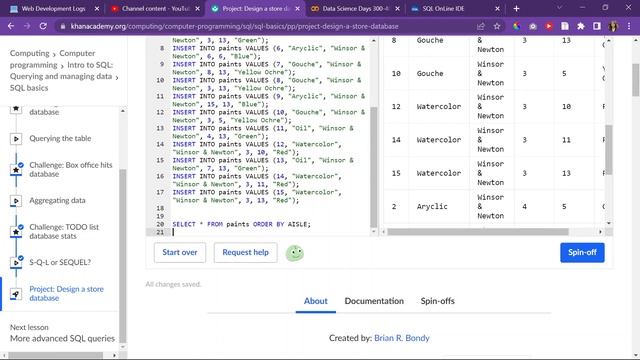Open Intro to SQL breadcrumb link
640x360 pixels.
pos(61,71)
